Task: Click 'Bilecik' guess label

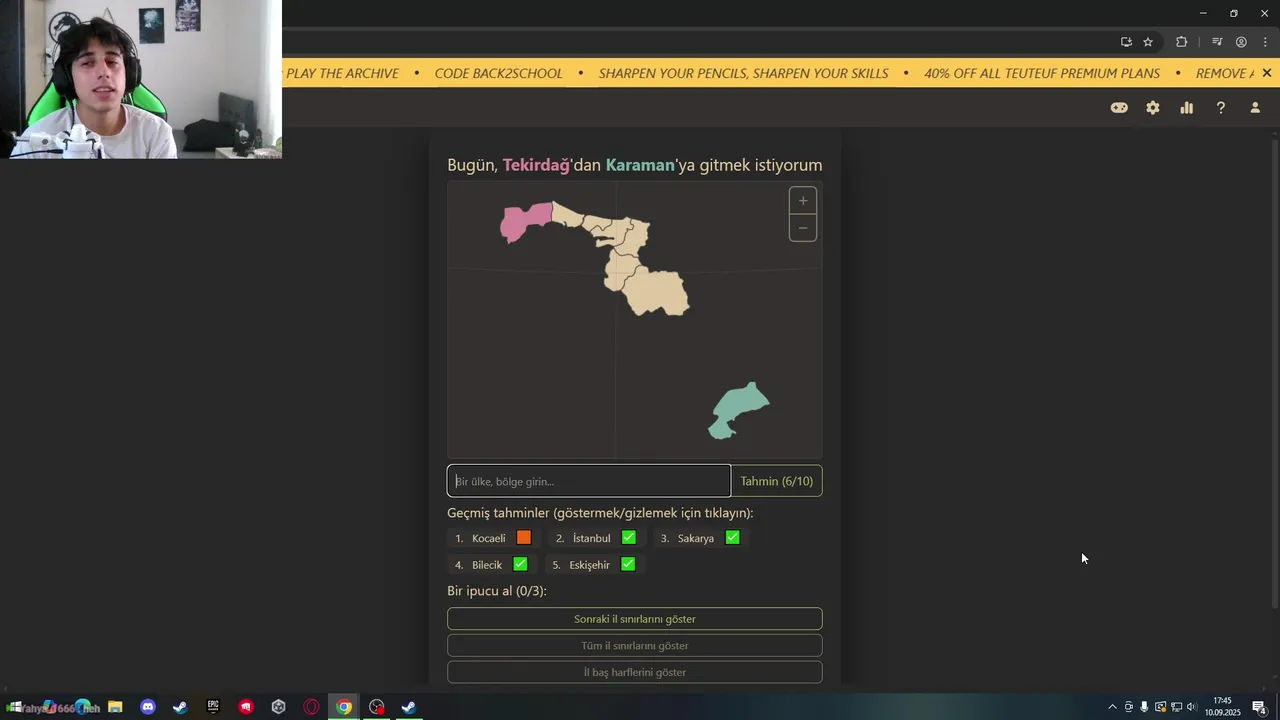Action: (x=487, y=565)
